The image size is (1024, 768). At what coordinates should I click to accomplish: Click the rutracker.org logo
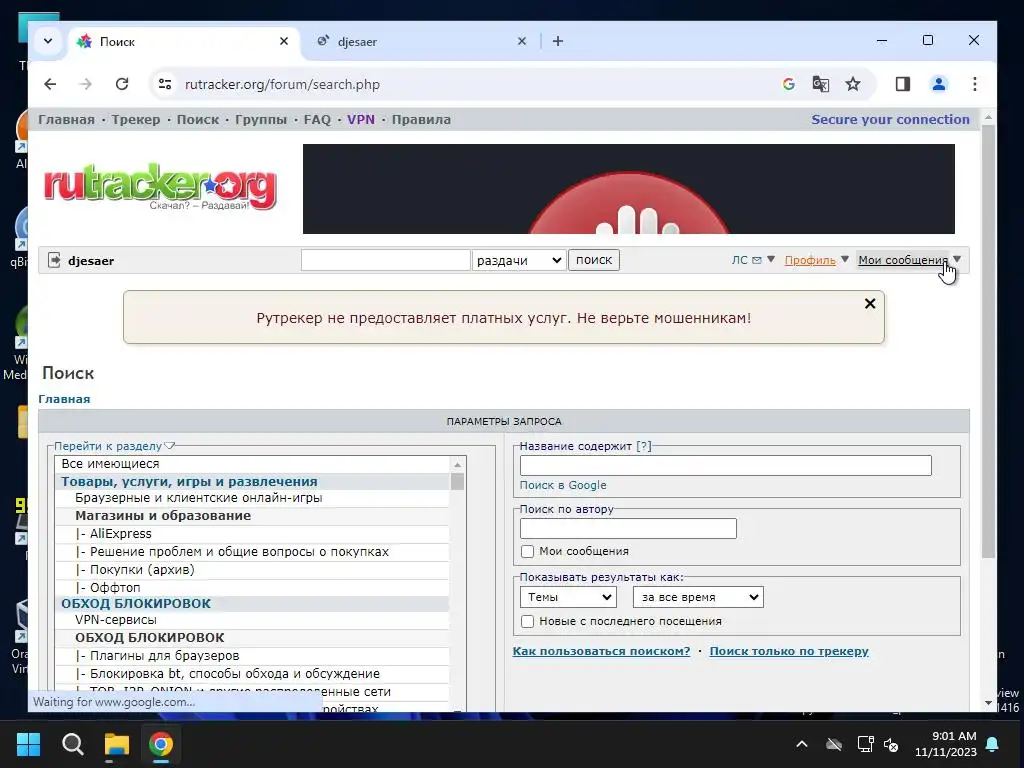[160, 187]
